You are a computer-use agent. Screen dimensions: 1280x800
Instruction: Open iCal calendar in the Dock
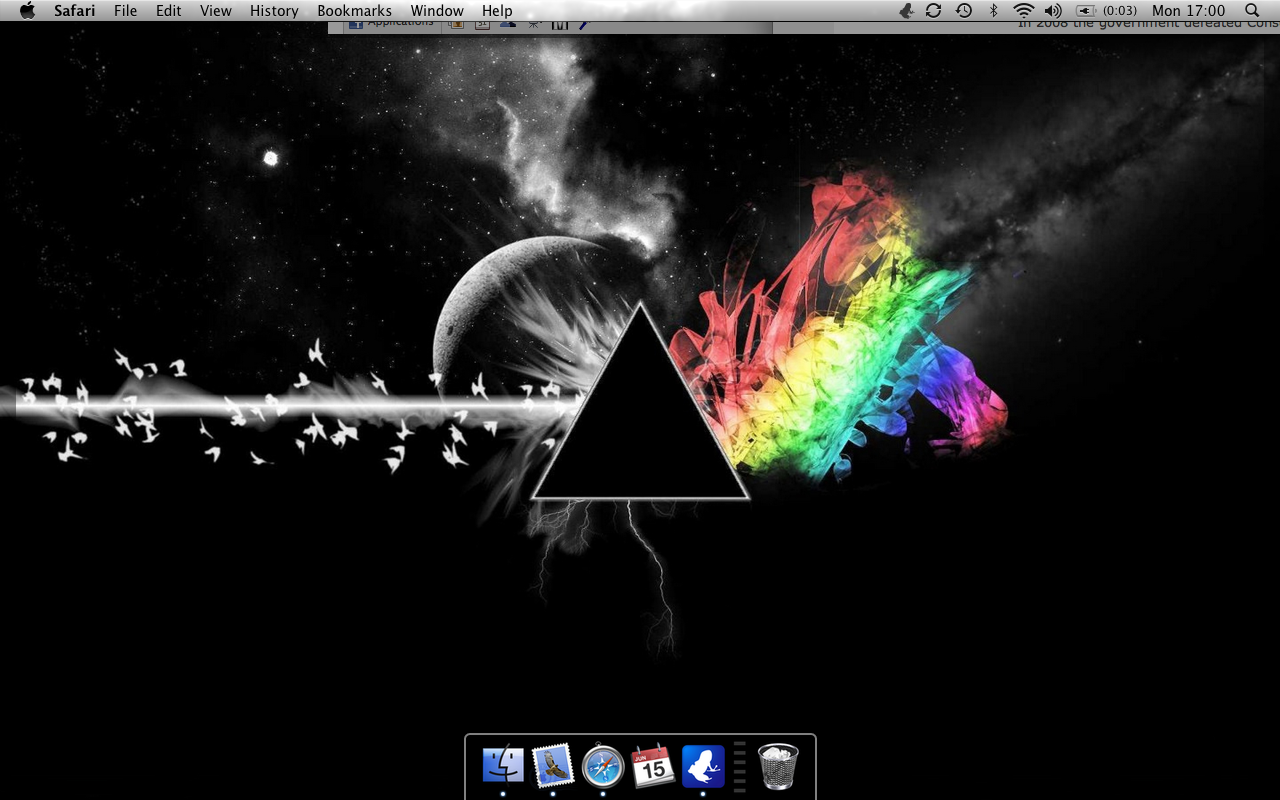pyautogui.click(x=653, y=766)
